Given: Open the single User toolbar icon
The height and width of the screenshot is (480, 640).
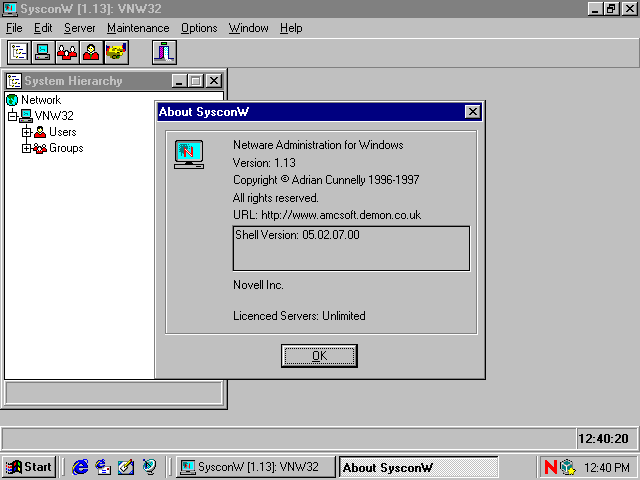Looking at the screenshot, I should [x=91, y=52].
